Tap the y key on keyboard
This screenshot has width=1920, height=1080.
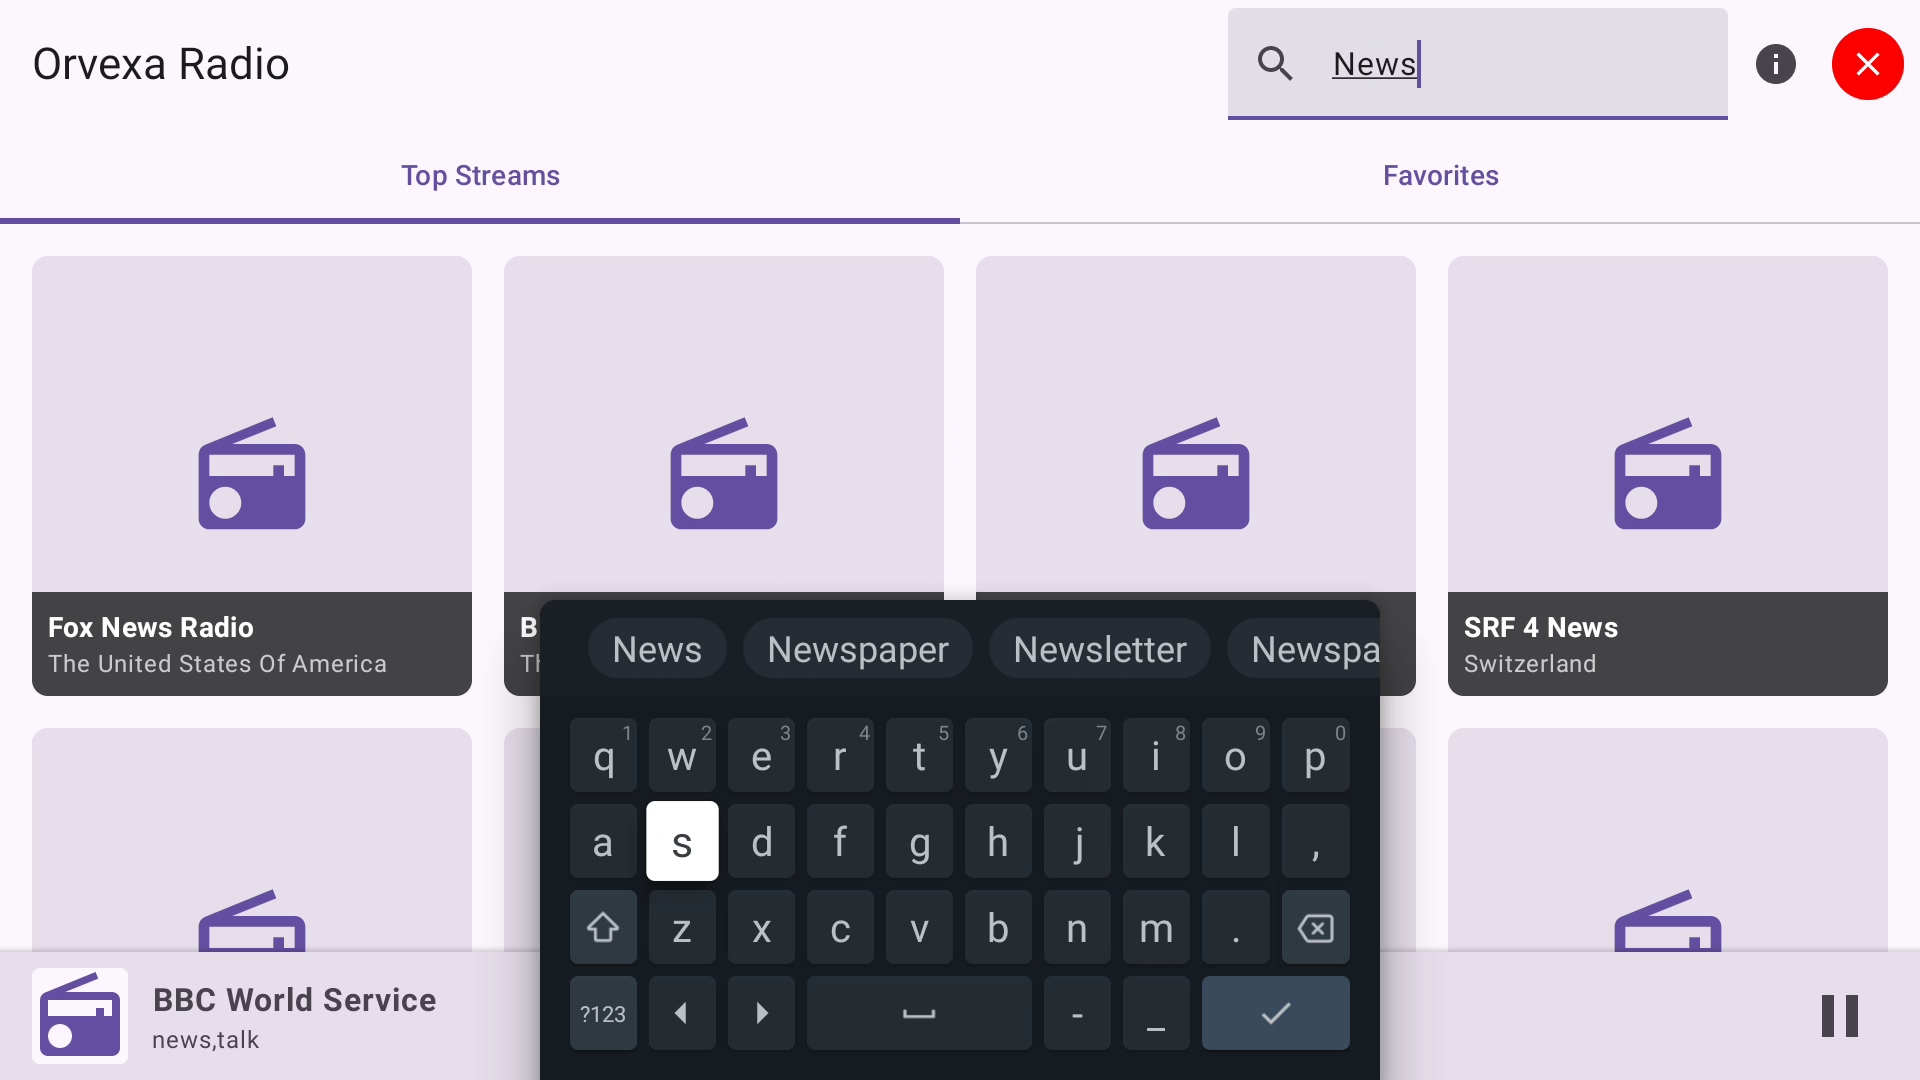coord(998,756)
